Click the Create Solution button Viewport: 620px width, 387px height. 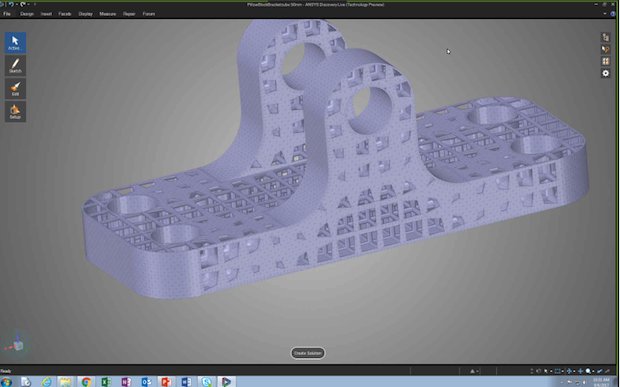pyautogui.click(x=308, y=353)
